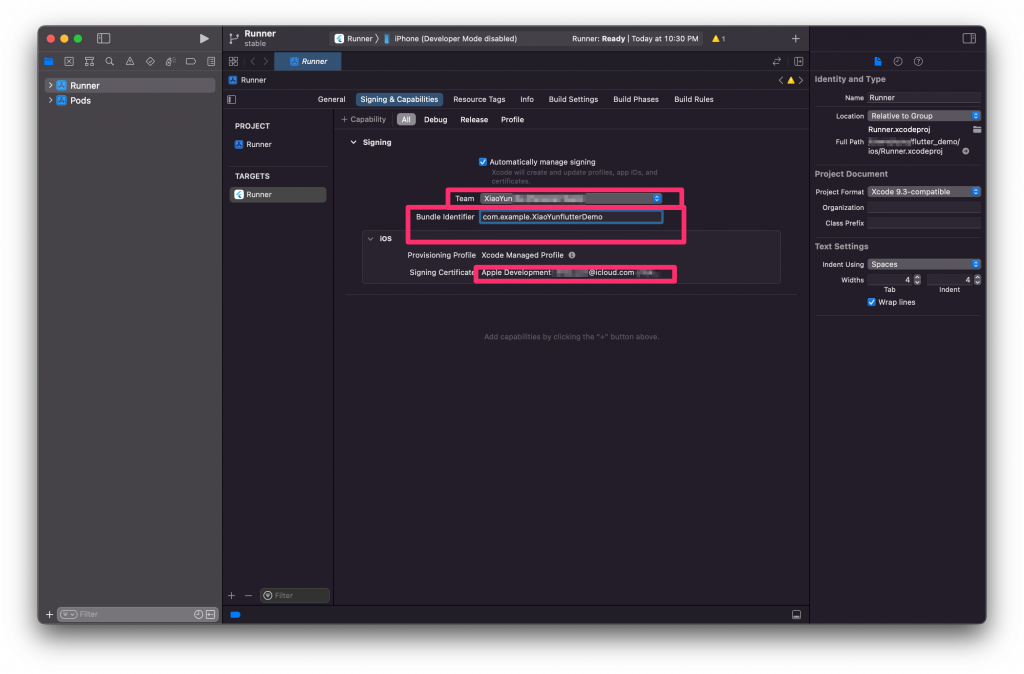Click the warning badge in the toolbar

click(718, 39)
